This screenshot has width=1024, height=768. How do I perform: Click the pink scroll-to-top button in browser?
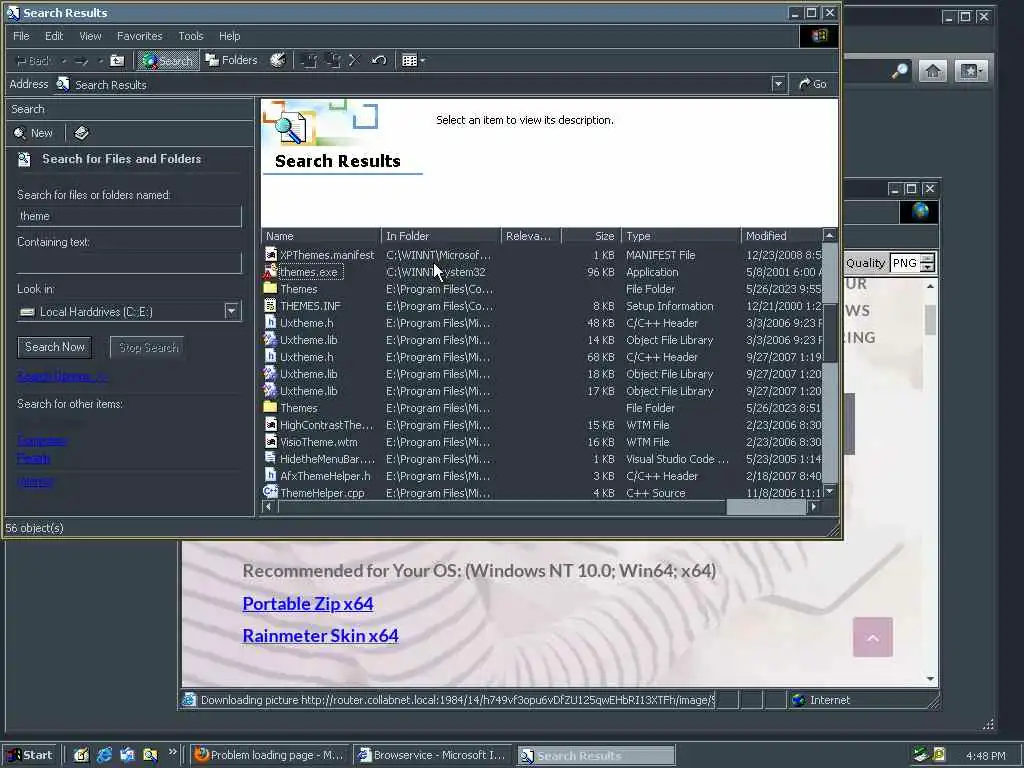click(x=872, y=637)
